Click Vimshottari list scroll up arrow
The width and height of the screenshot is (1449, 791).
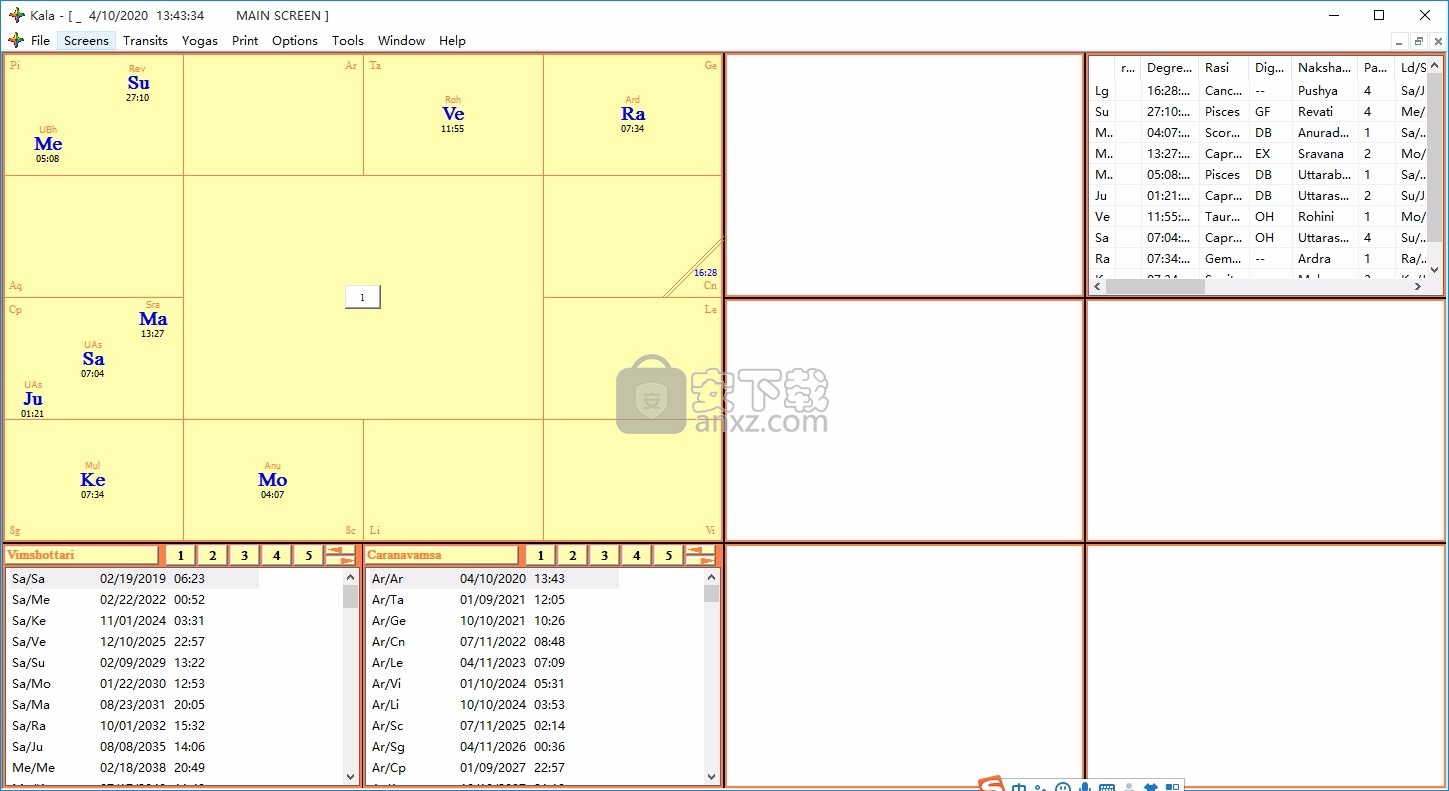[x=350, y=577]
